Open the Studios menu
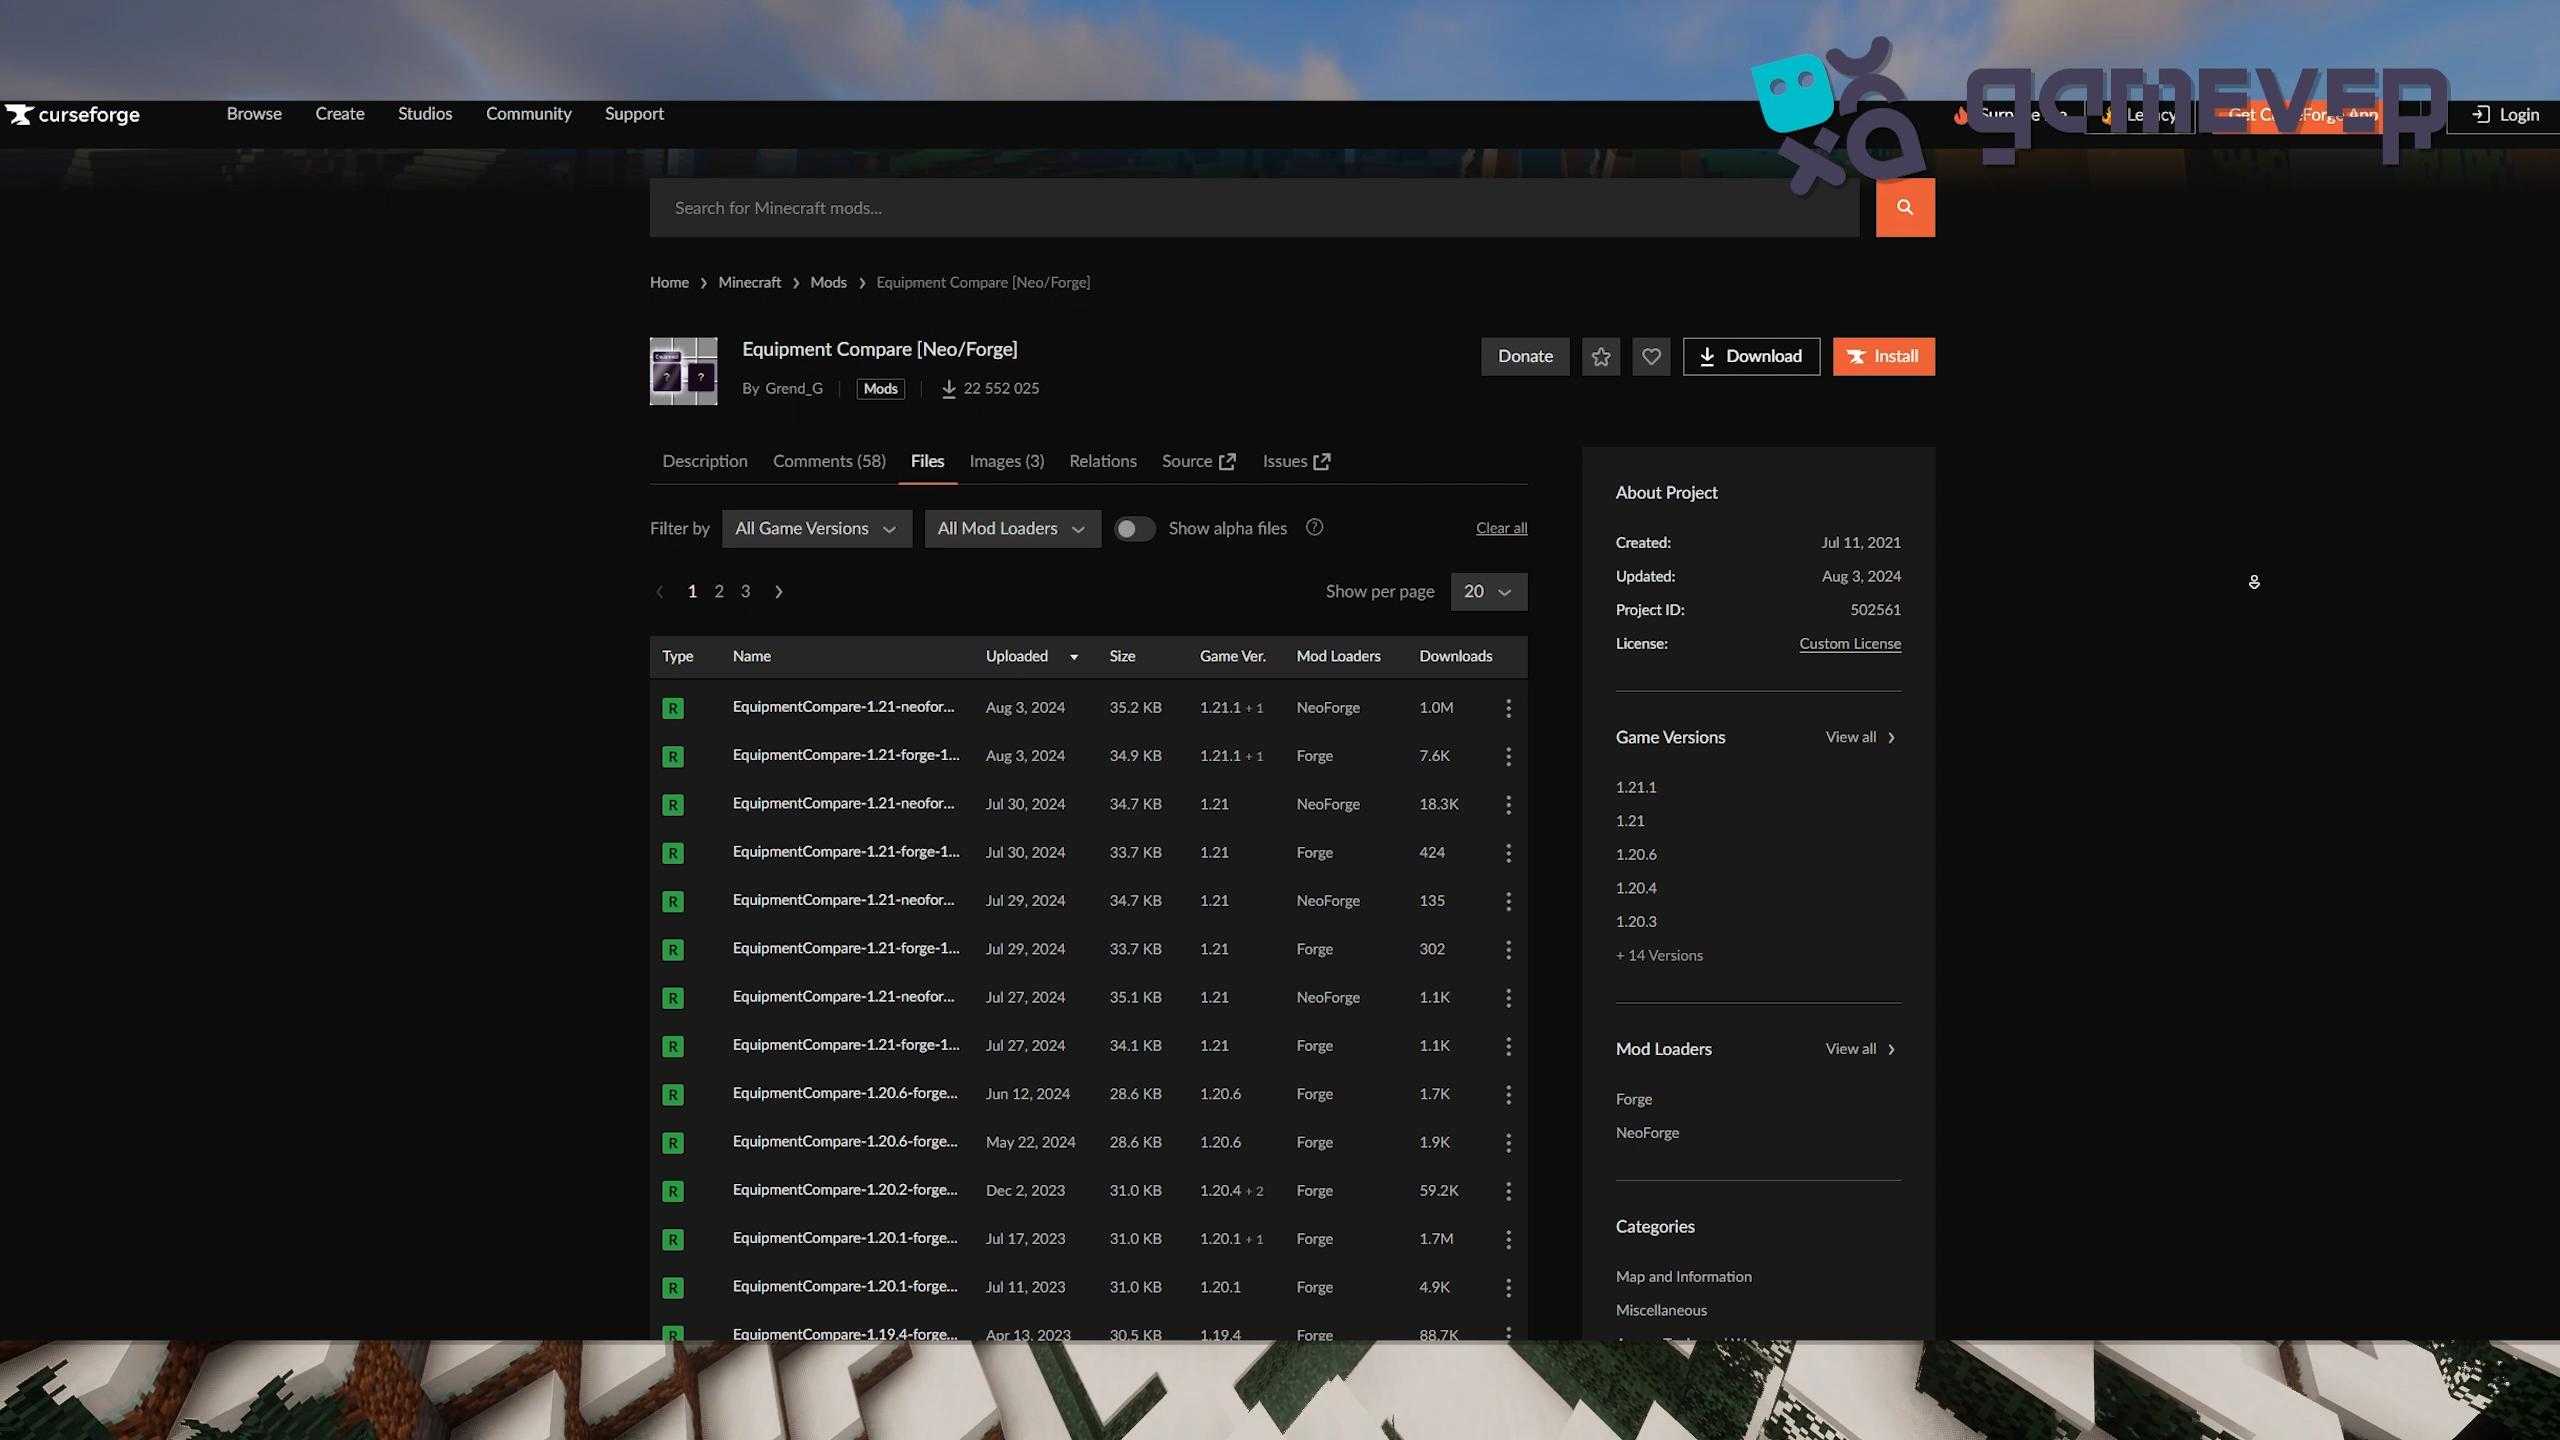 coord(425,114)
